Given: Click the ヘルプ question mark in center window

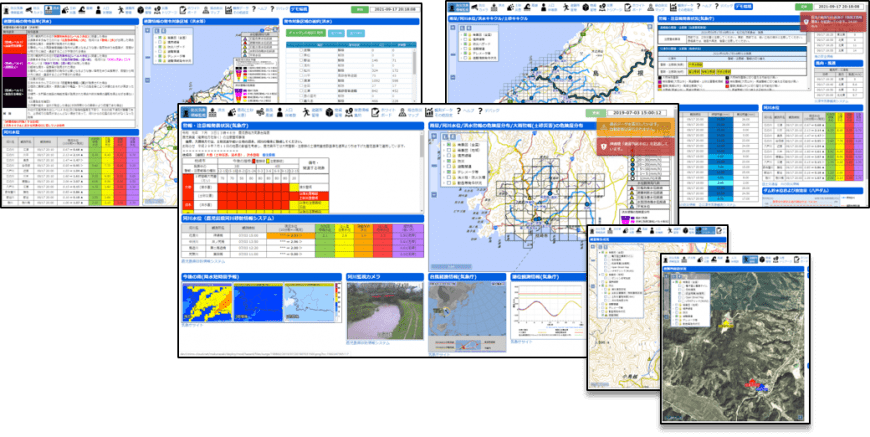Looking at the screenshot, I should pyautogui.click(x=460, y=112).
